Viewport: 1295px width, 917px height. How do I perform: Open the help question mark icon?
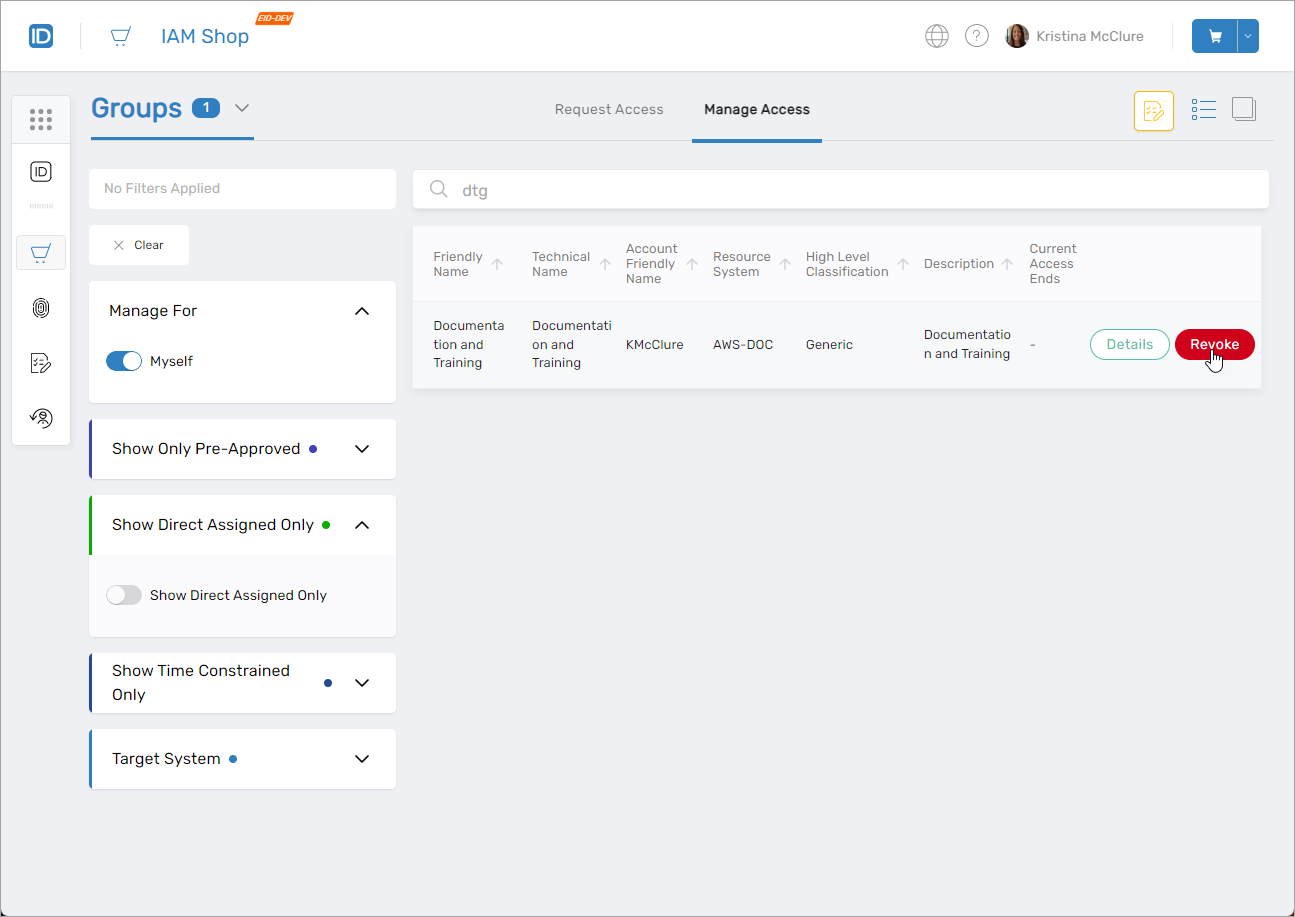point(976,37)
